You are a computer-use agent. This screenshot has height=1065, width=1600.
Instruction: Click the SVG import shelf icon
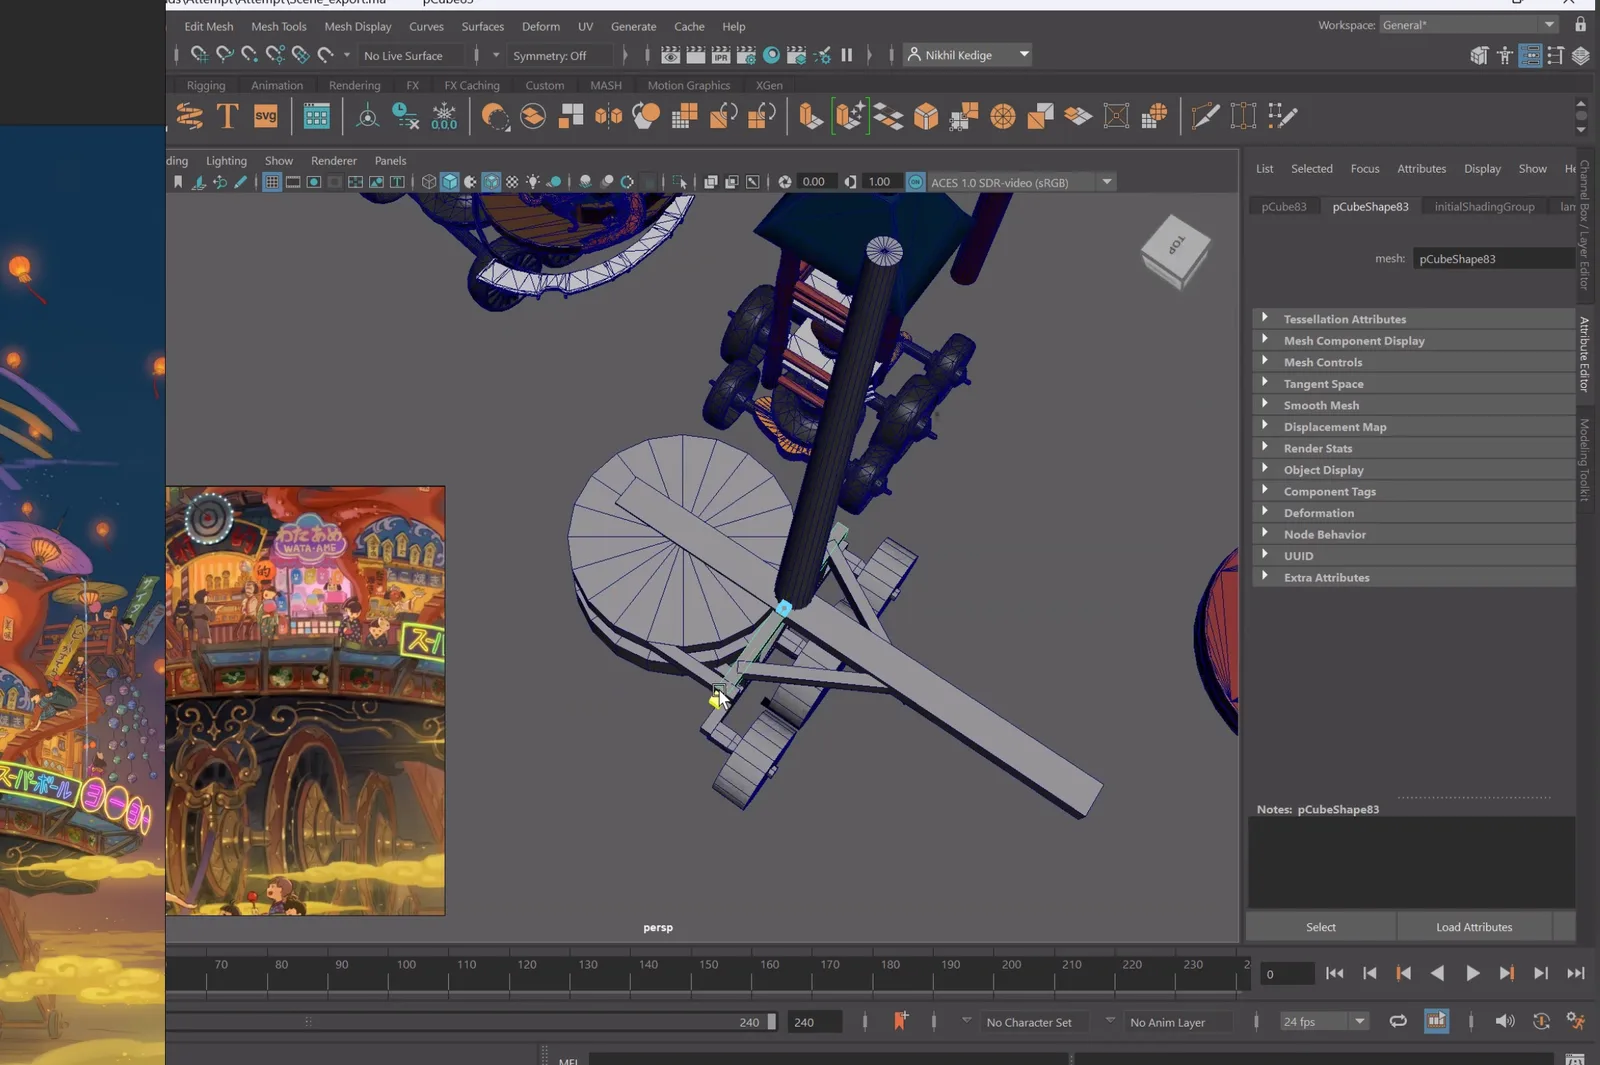[x=265, y=116]
